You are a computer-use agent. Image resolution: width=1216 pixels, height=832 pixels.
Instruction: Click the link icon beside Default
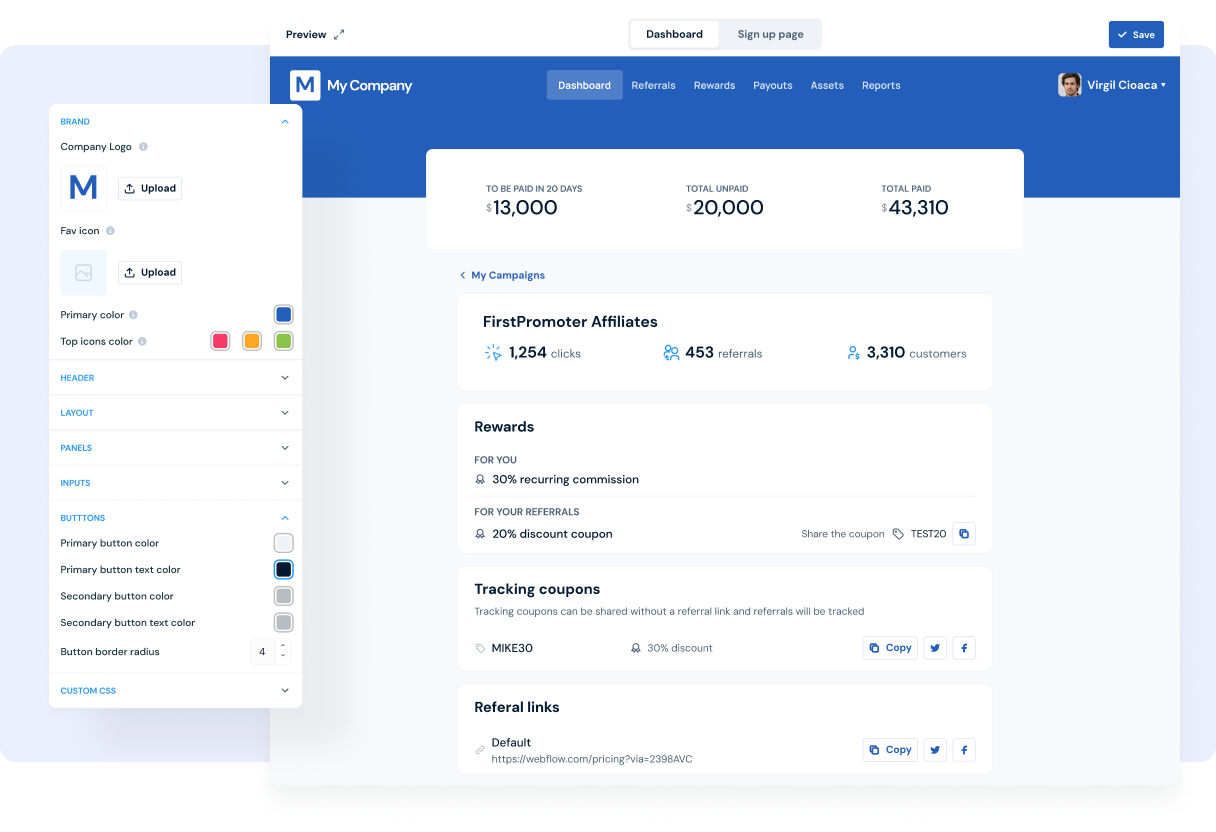[480, 750]
